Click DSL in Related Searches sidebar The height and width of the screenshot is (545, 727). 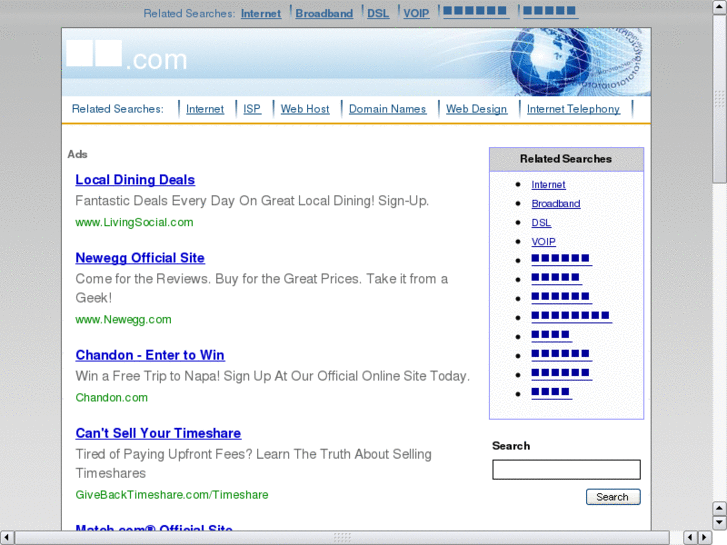(541, 223)
